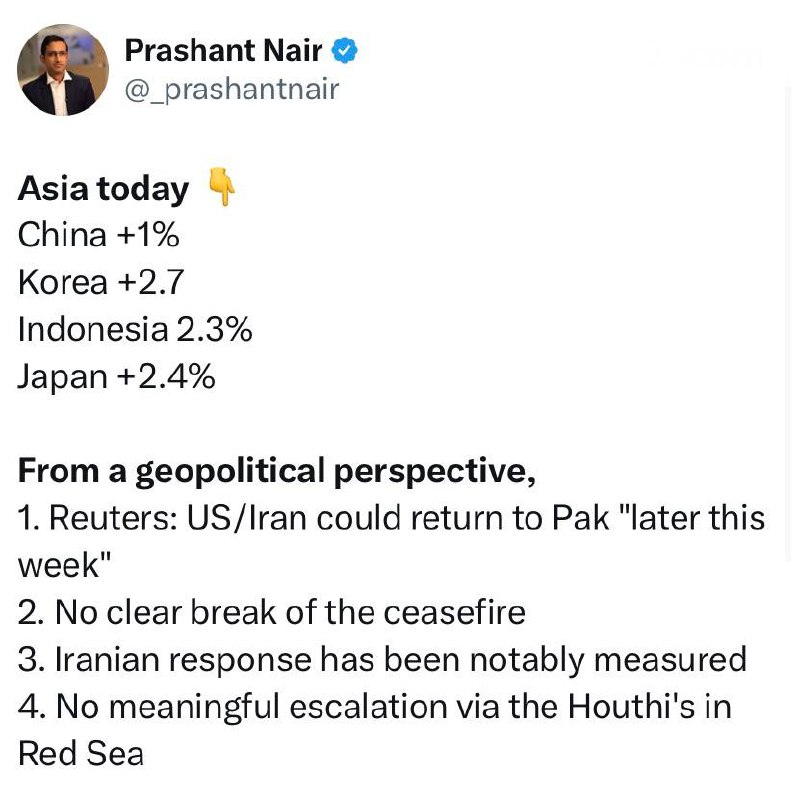Click the 'Red Sea' text
797x800 pixels.
pyautogui.click(x=81, y=753)
